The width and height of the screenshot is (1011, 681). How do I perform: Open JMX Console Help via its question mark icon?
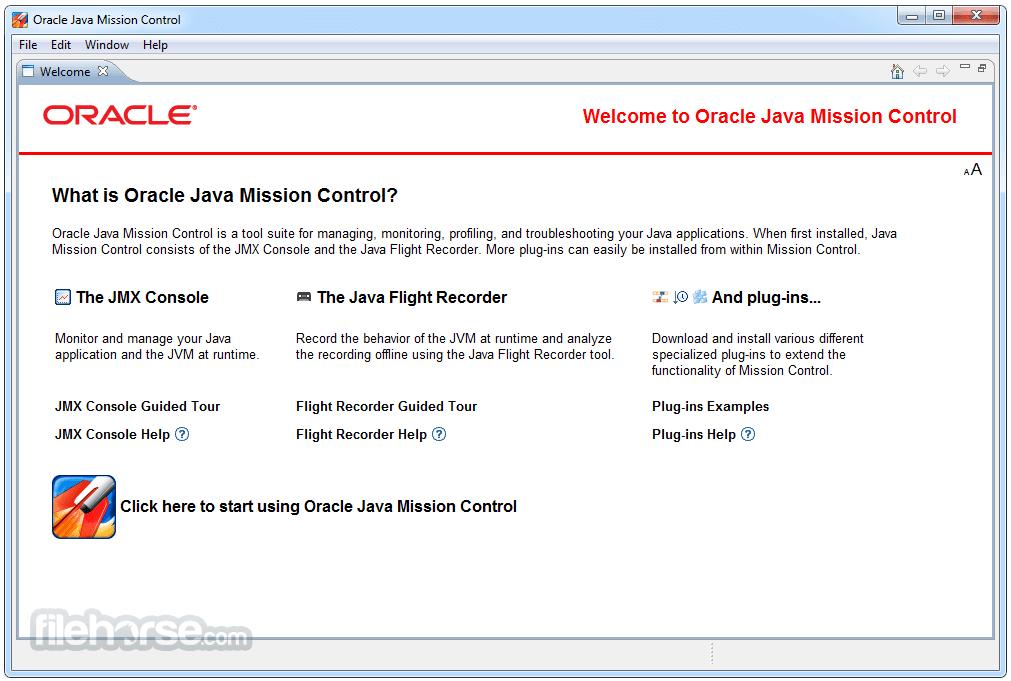pos(182,434)
